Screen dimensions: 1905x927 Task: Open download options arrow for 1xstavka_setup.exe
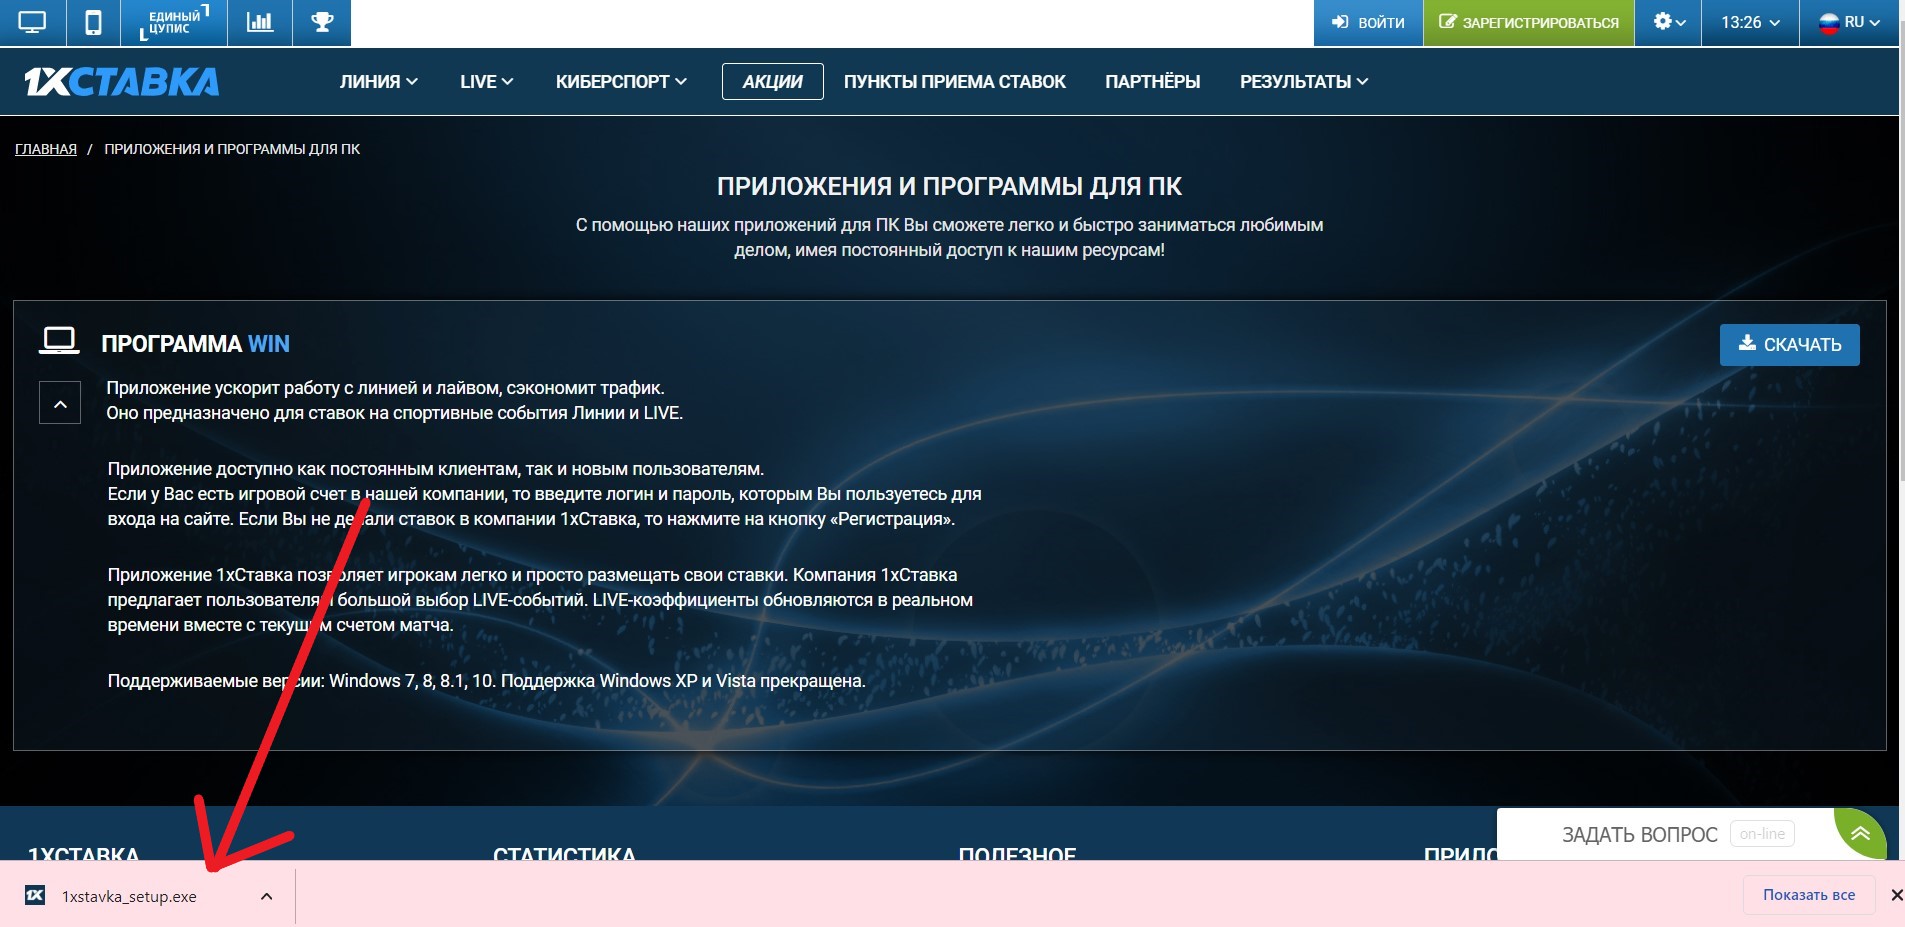[266, 896]
